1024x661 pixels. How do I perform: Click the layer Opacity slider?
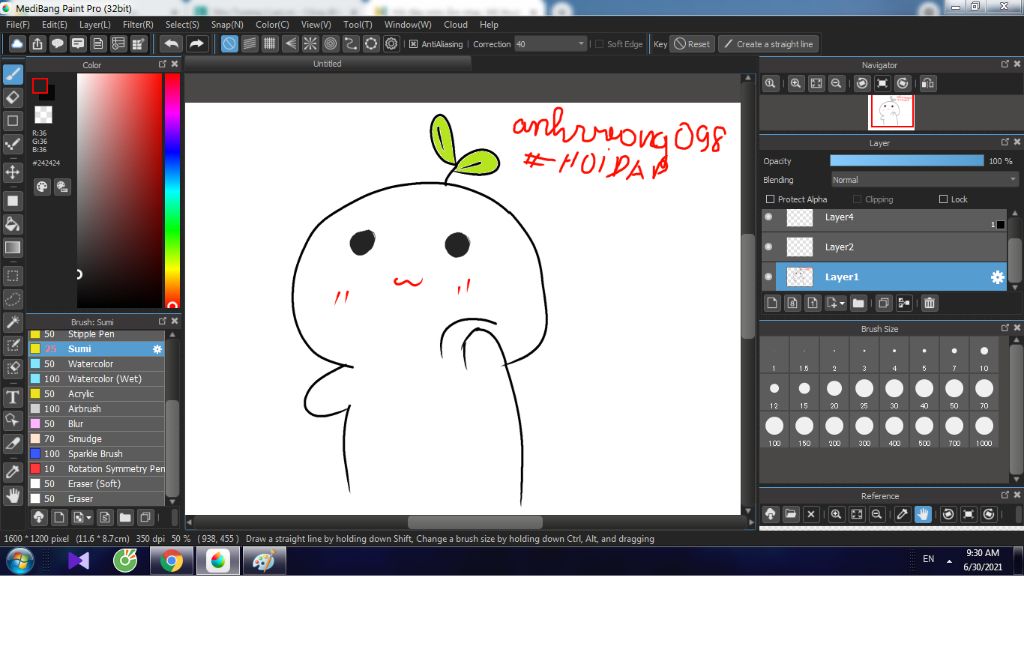coord(906,161)
